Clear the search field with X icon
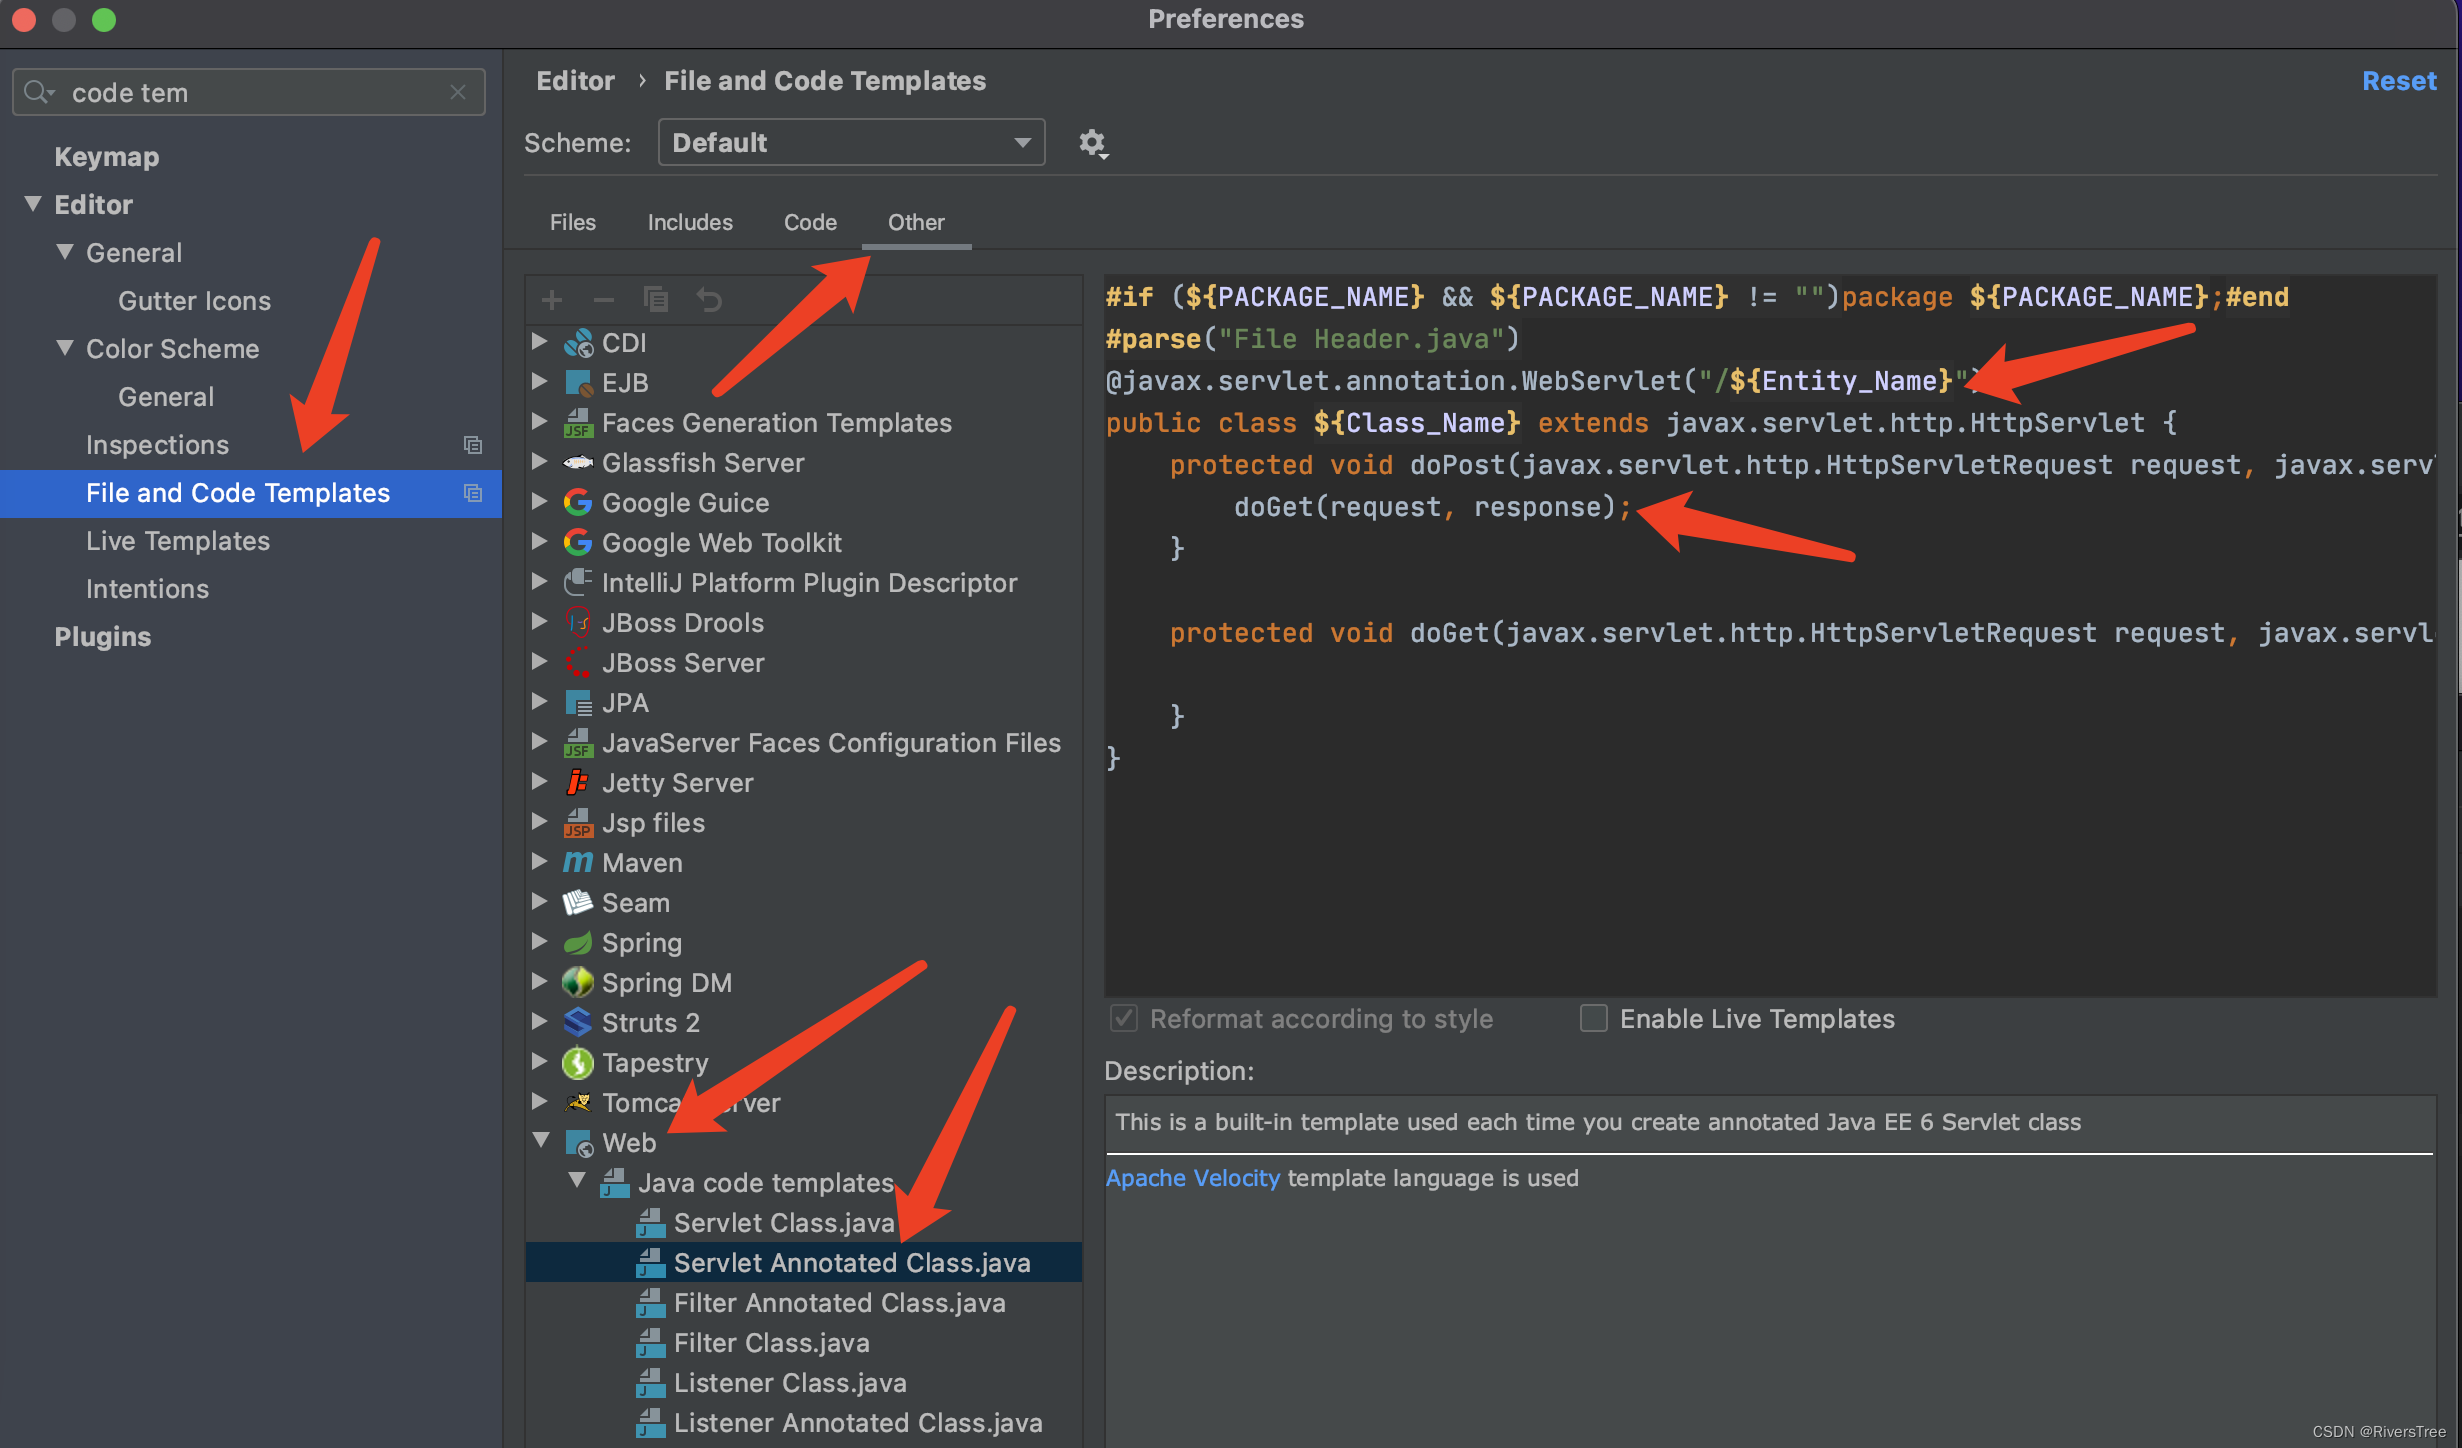This screenshot has height=1448, width=2462. (458, 93)
